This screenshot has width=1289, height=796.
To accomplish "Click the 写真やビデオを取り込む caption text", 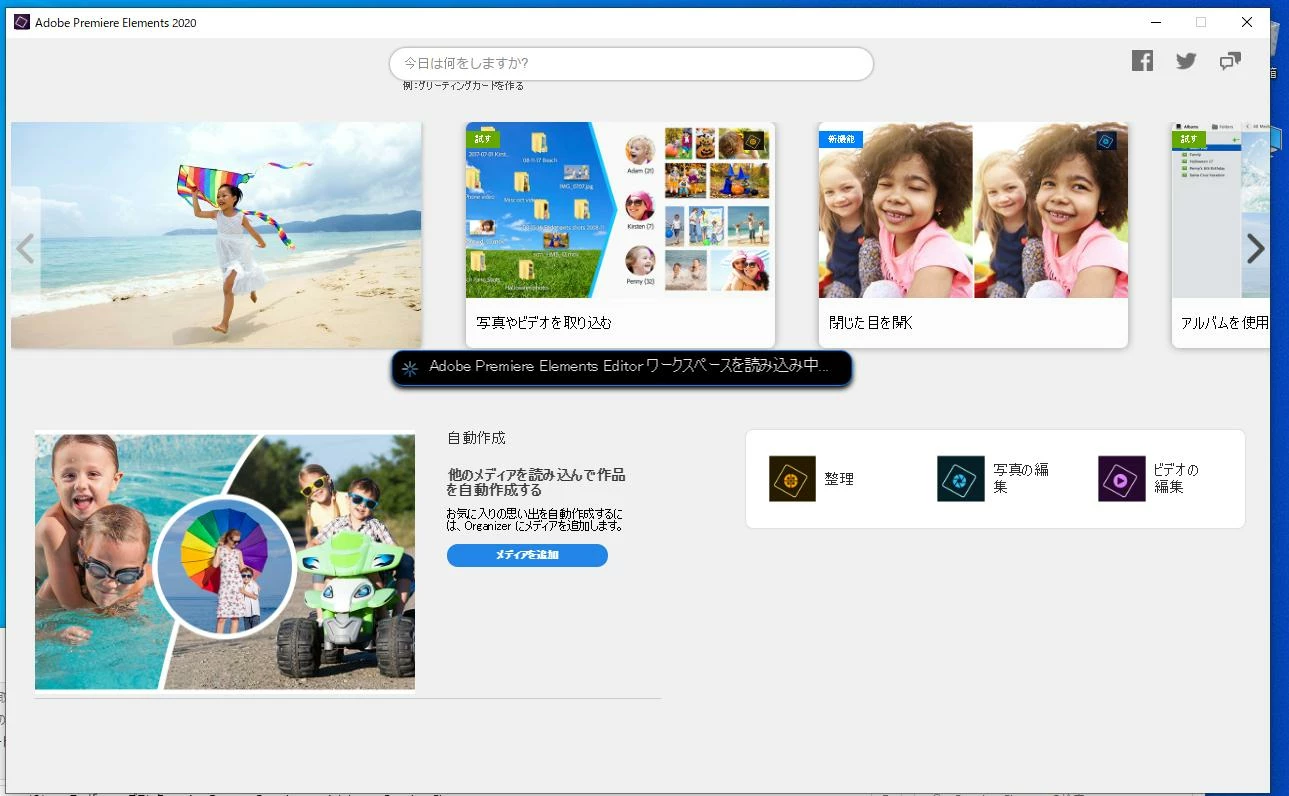I will tap(544, 323).
